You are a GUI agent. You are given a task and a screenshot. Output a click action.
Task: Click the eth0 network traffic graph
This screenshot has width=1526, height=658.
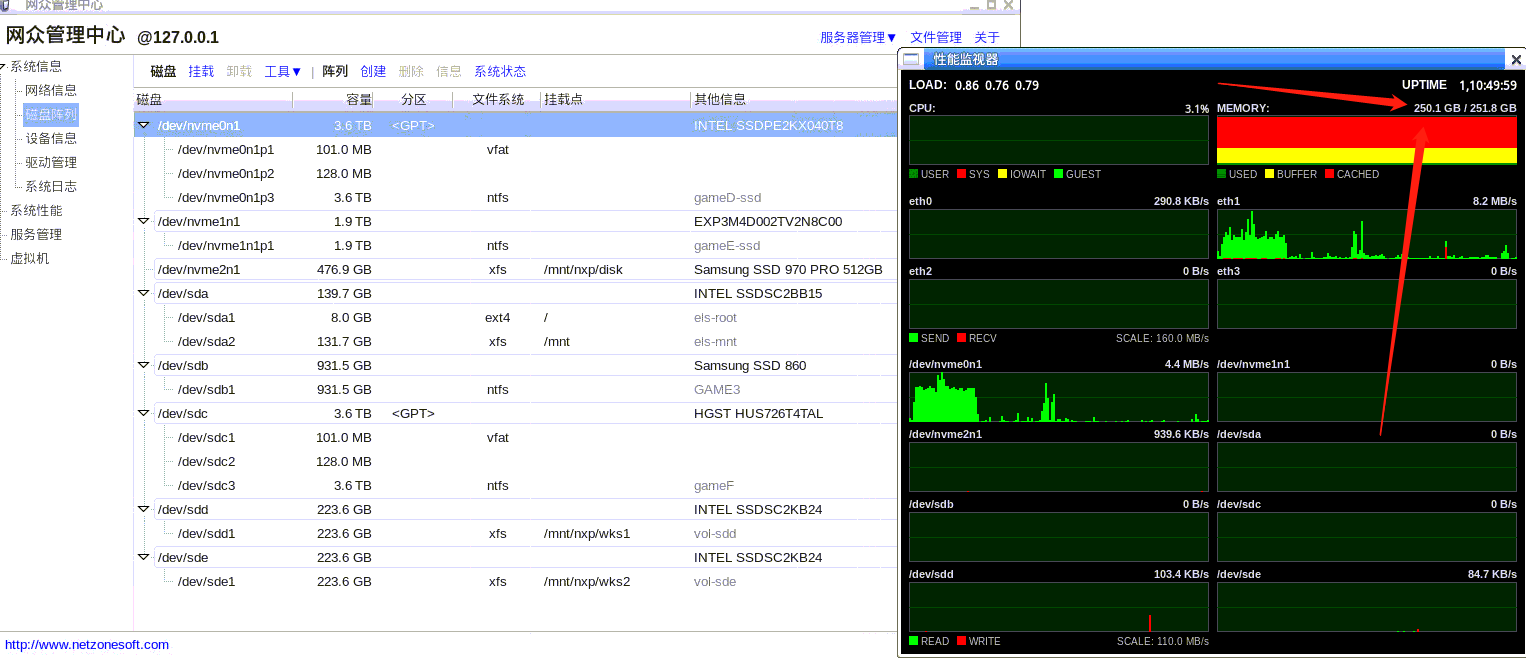click(1059, 235)
